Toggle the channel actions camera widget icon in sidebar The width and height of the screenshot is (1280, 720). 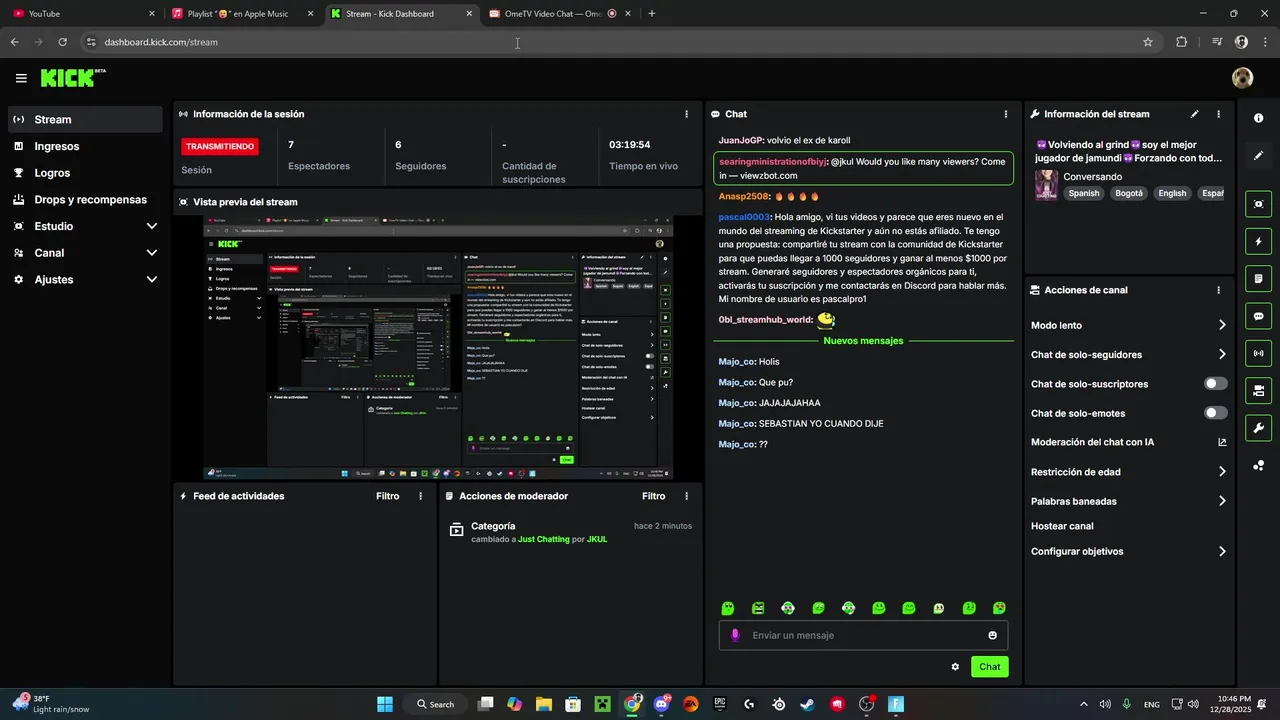1258,390
